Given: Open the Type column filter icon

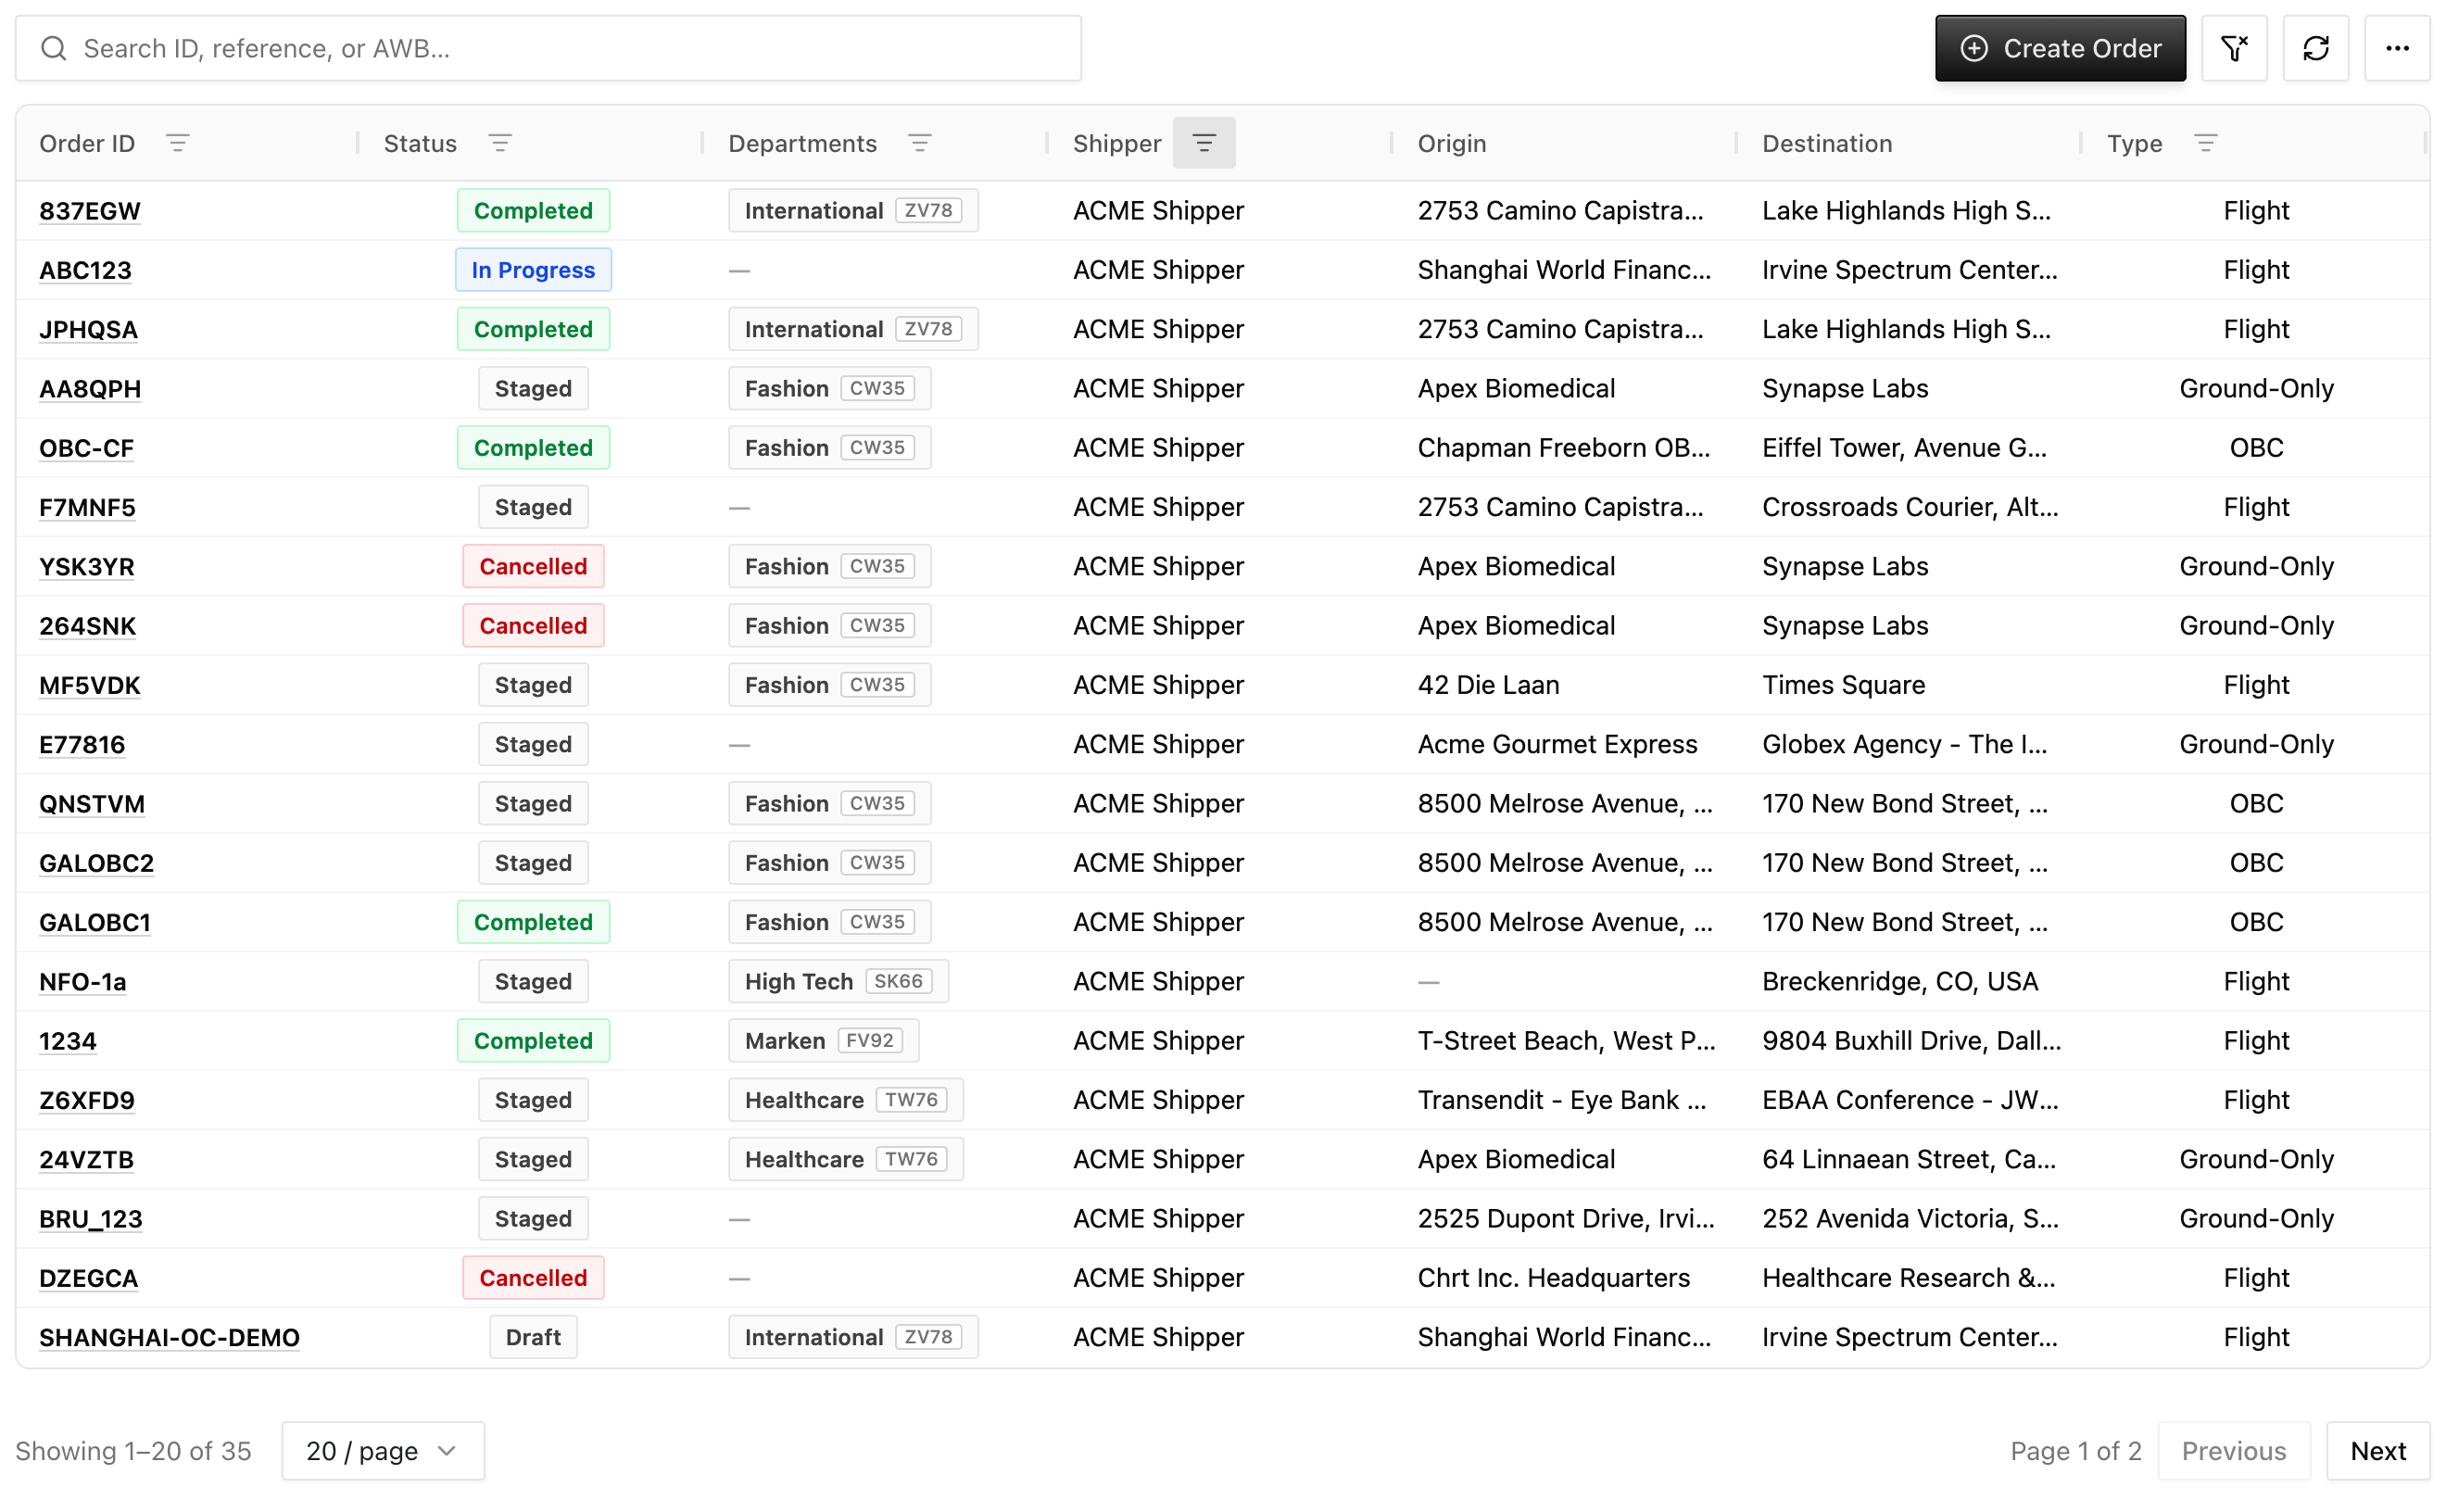Looking at the screenshot, I should point(2205,143).
